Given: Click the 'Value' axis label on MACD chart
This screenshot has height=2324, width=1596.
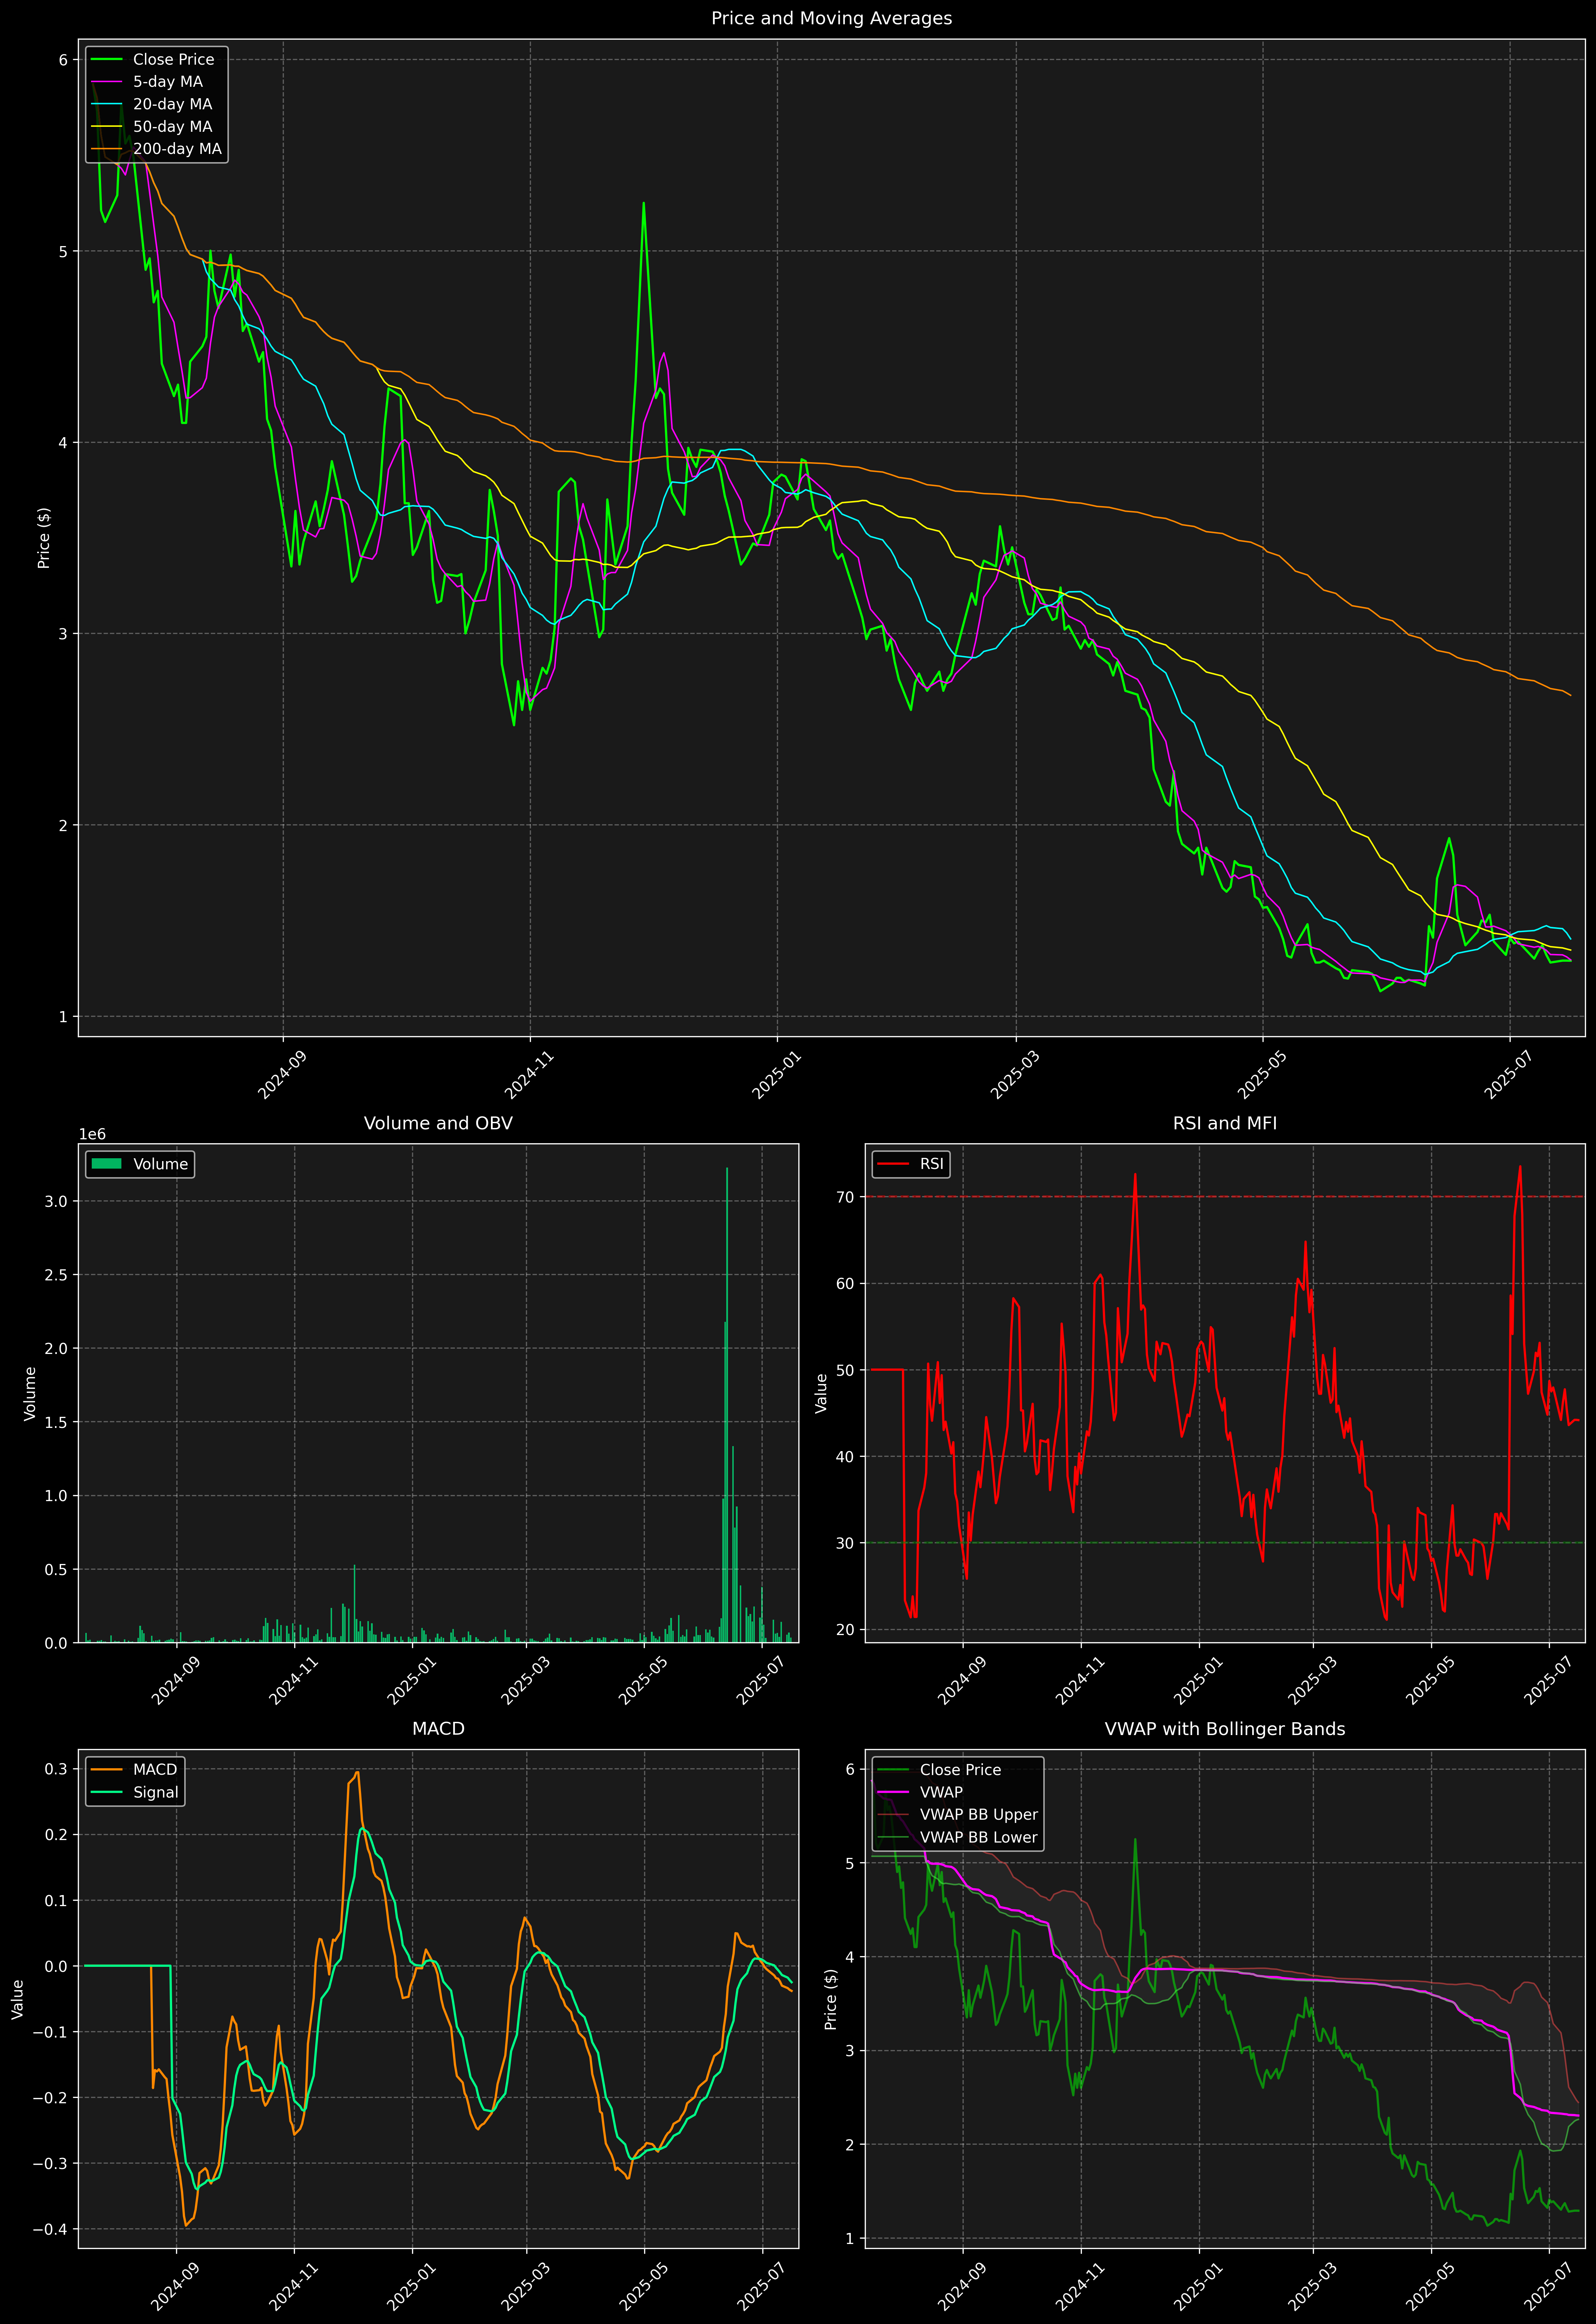Looking at the screenshot, I should [17, 1999].
